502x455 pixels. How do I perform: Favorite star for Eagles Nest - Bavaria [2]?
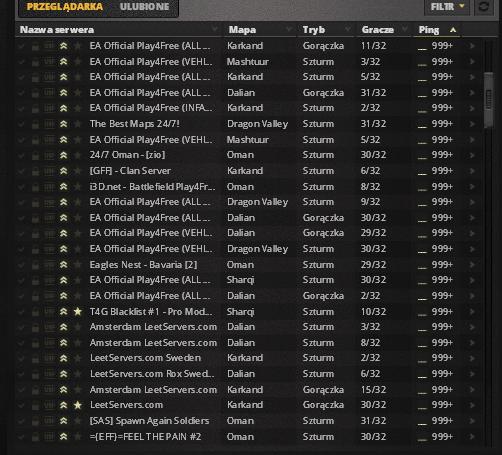tap(78, 265)
